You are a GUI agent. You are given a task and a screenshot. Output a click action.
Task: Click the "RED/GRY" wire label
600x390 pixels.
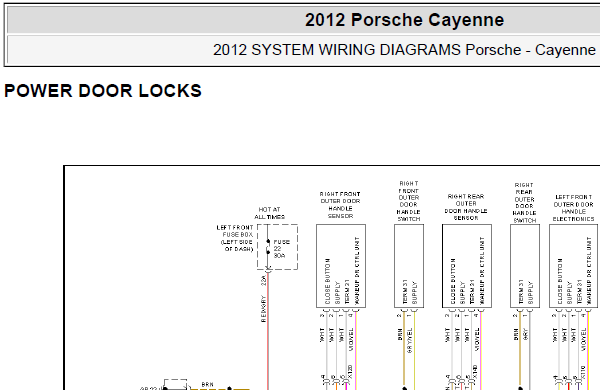[x=263, y=308]
